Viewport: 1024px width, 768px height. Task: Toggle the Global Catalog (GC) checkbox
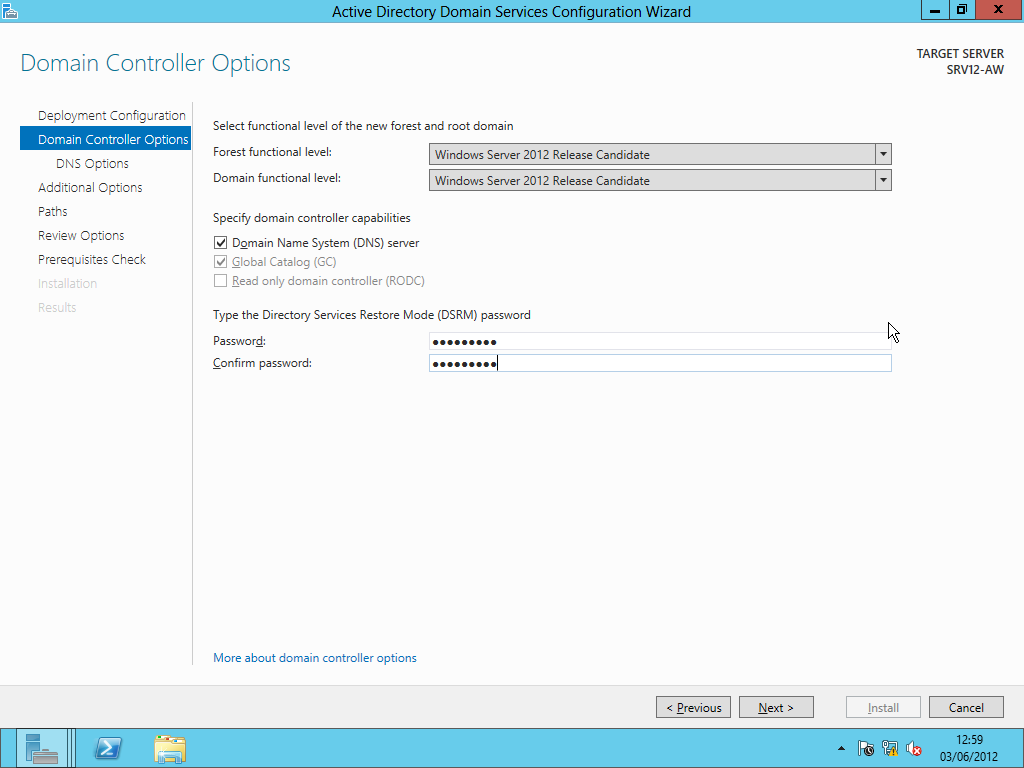[x=221, y=262]
